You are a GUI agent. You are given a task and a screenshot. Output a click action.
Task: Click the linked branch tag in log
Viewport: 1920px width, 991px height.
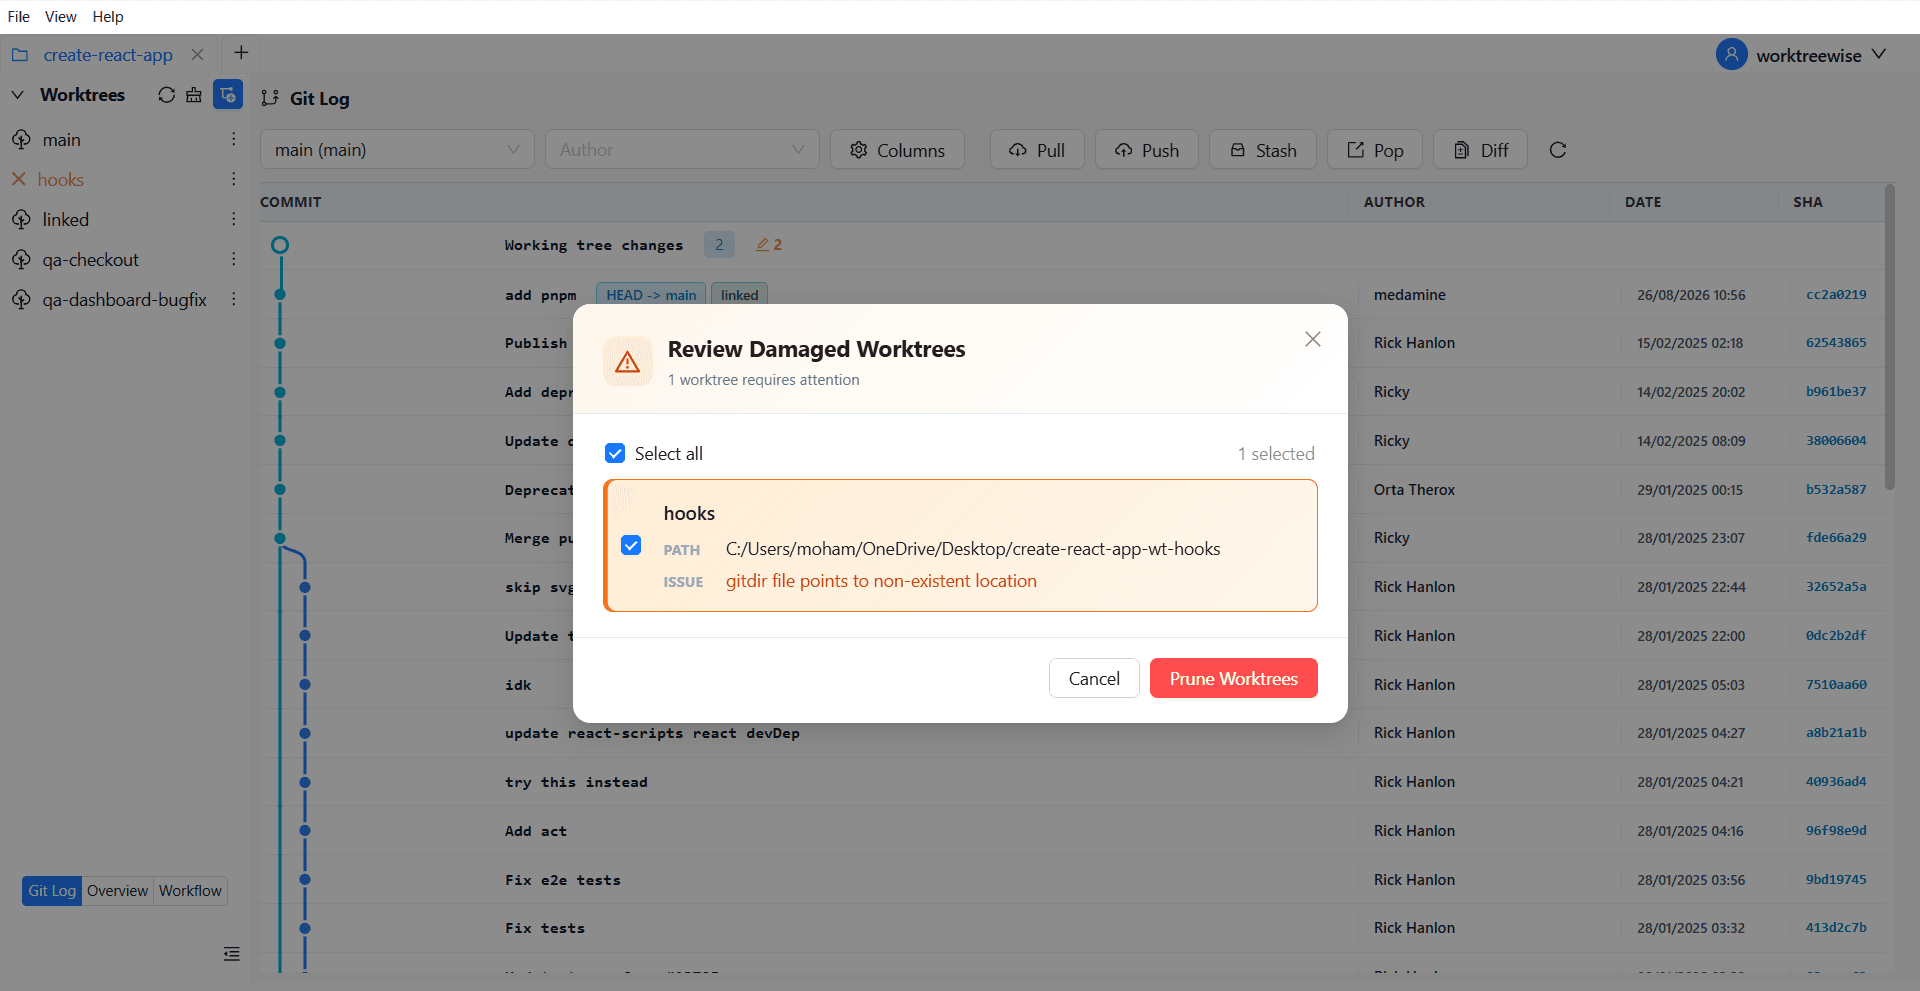pyautogui.click(x=739, y=295)
